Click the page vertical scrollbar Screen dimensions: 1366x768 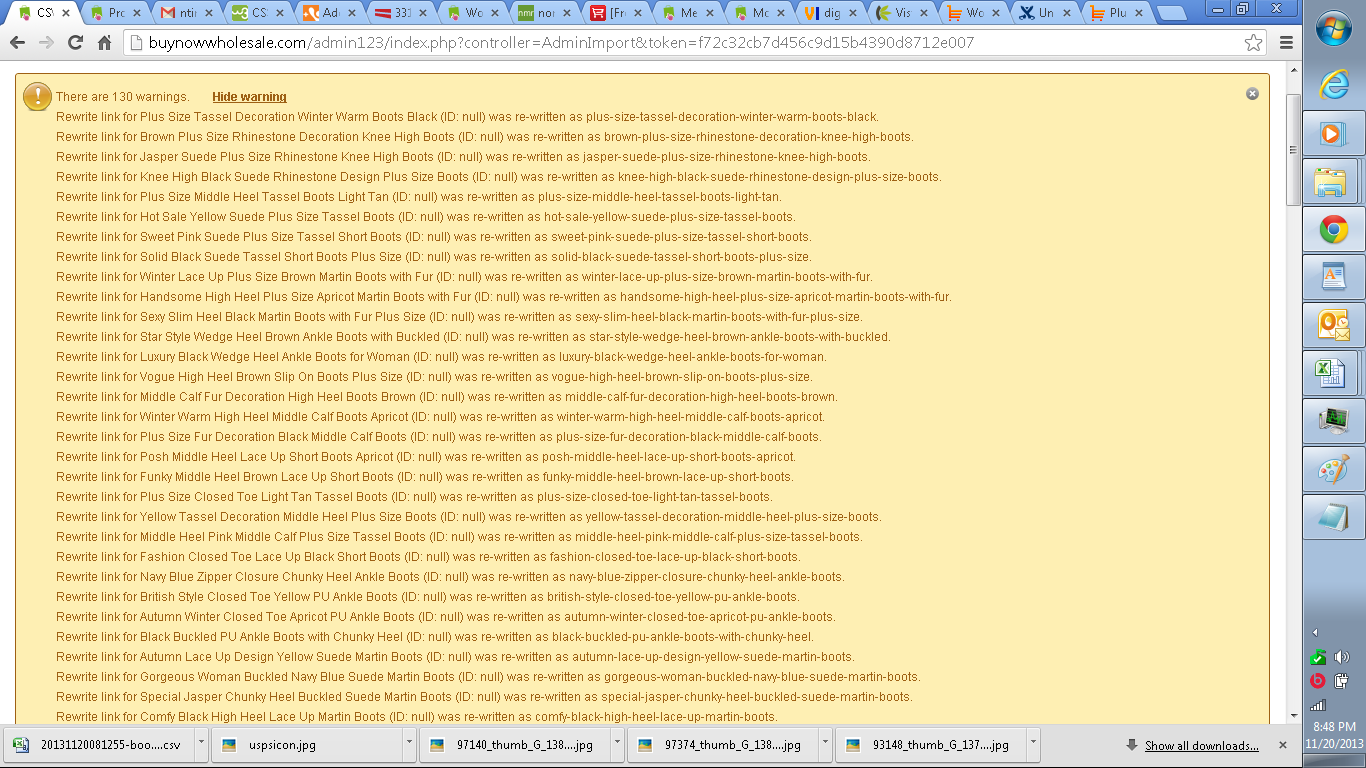point(1293,150)
